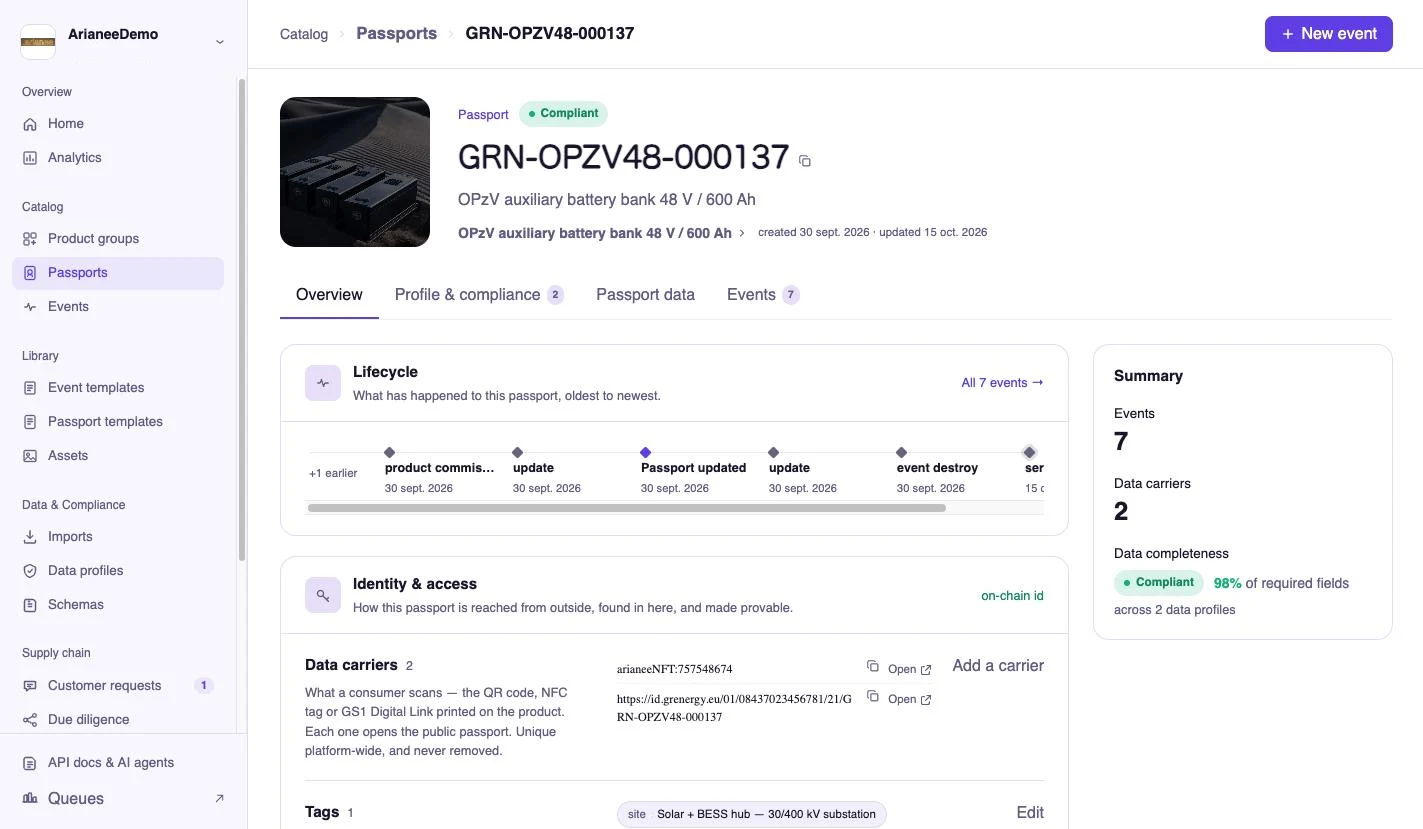Show the +1 earlier lifecycle event

tap(333, 473)
